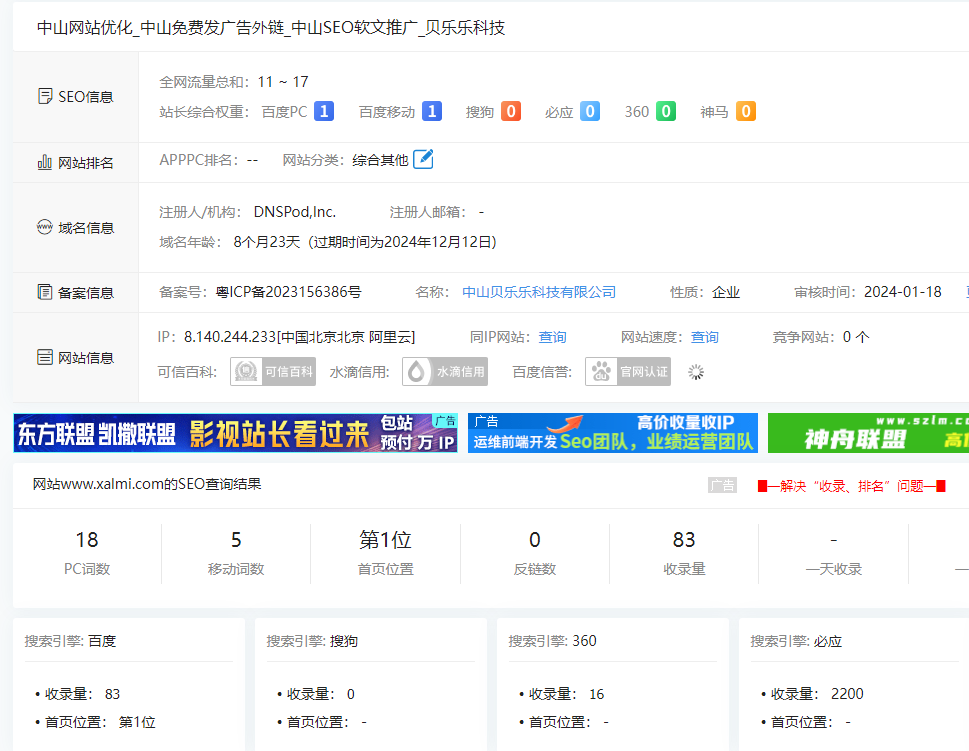Click 网站www.xalmi.com的SEO查询结果 heading
This screenshot has height=751, width=969.
pyautogui.click(x=147, y=484)
